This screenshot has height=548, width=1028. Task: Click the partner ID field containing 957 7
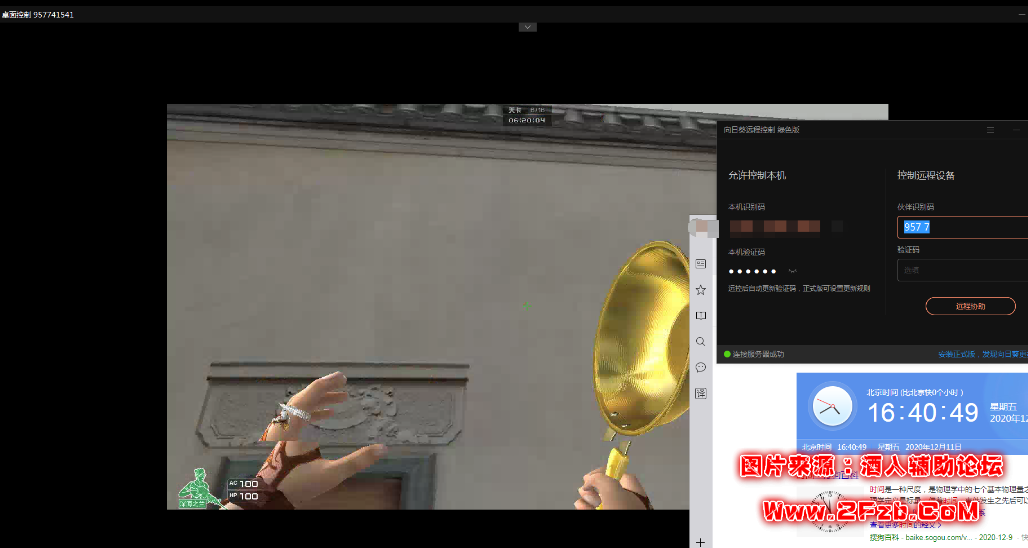coord(962,227)
